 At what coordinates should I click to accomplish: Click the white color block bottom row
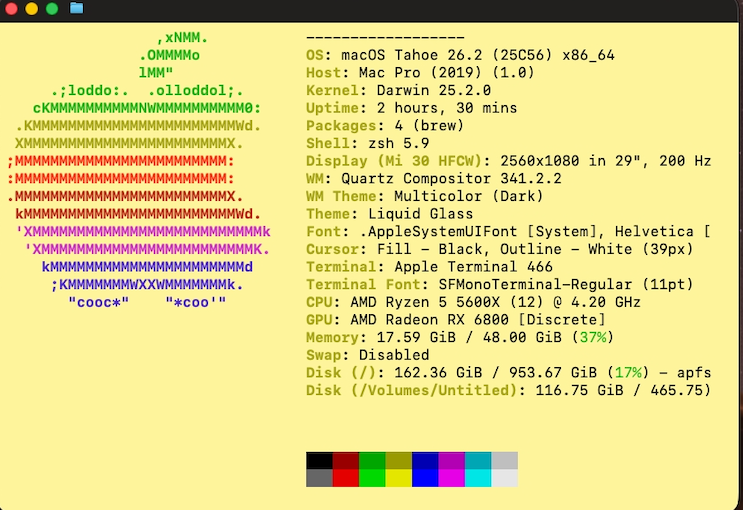point(505,478)
